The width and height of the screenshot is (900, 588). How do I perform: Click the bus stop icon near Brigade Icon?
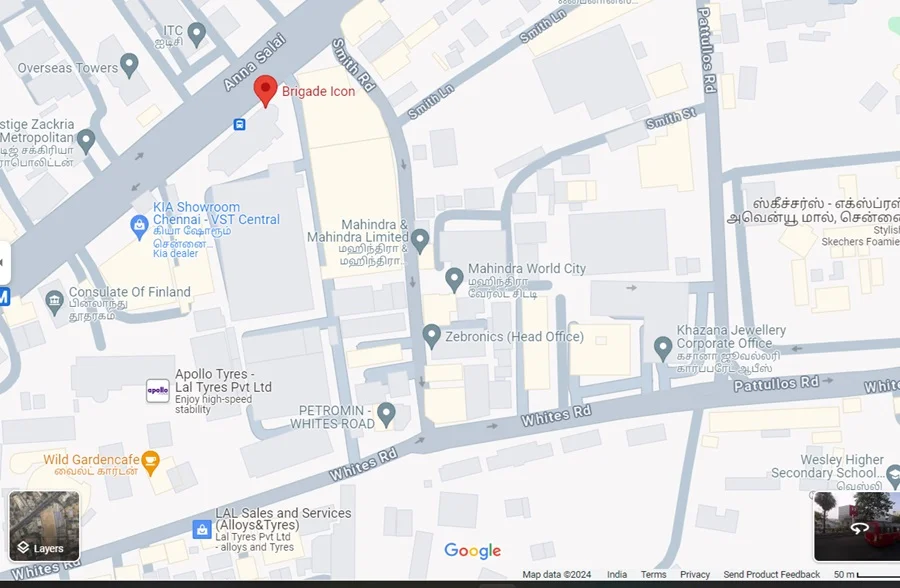[239, 124]
